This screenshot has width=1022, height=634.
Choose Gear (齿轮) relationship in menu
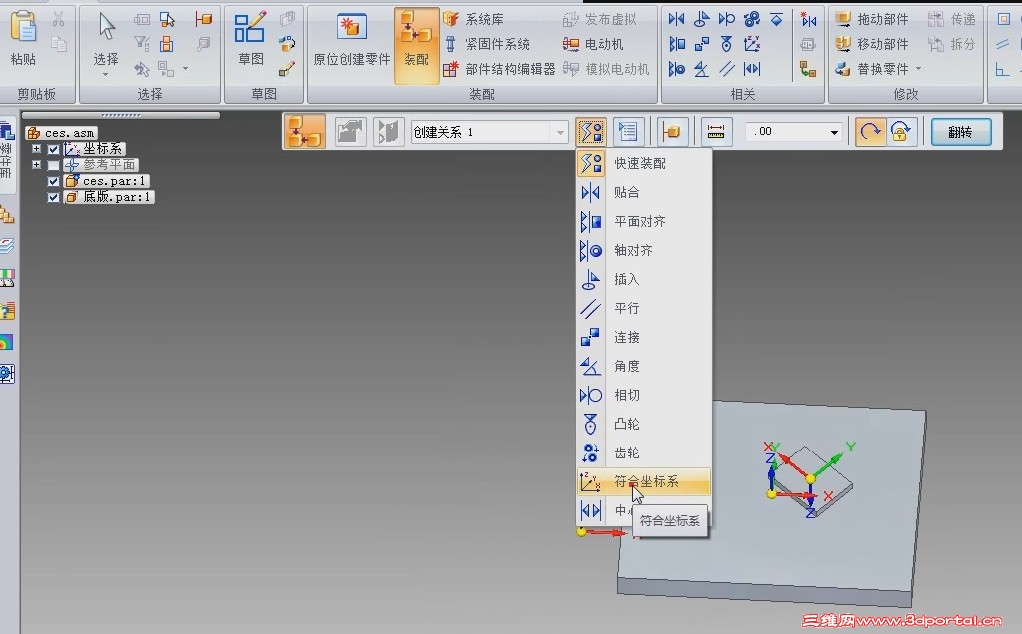pos(643,453)
